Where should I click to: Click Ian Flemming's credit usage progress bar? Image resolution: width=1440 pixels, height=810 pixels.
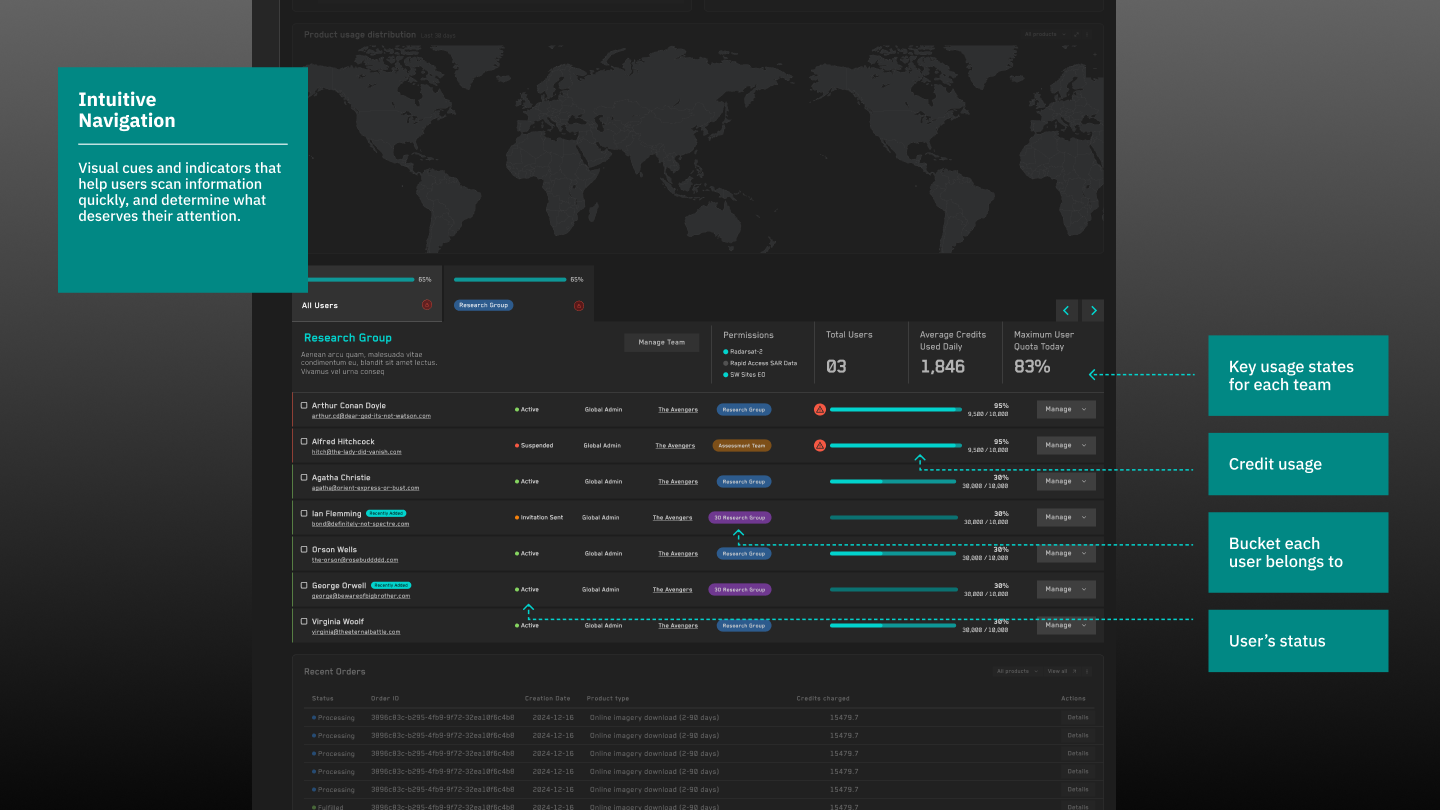tap(893, 518)
